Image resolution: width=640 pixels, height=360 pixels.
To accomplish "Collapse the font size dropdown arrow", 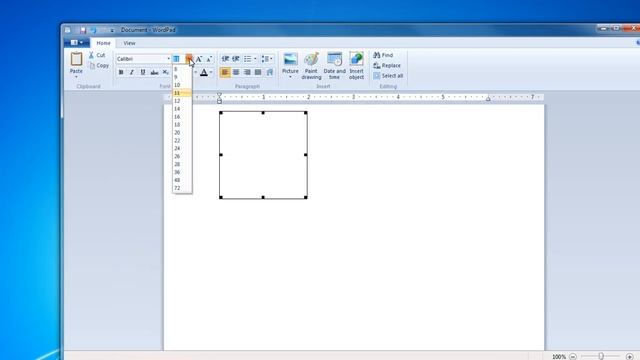I will click(x=189, y=59).
